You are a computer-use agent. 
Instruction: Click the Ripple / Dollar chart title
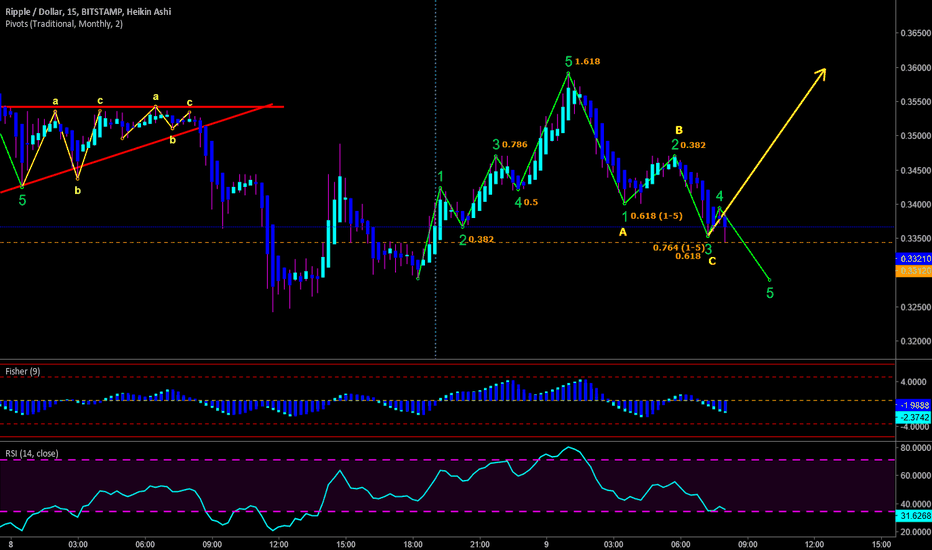[x=88, y=11]
